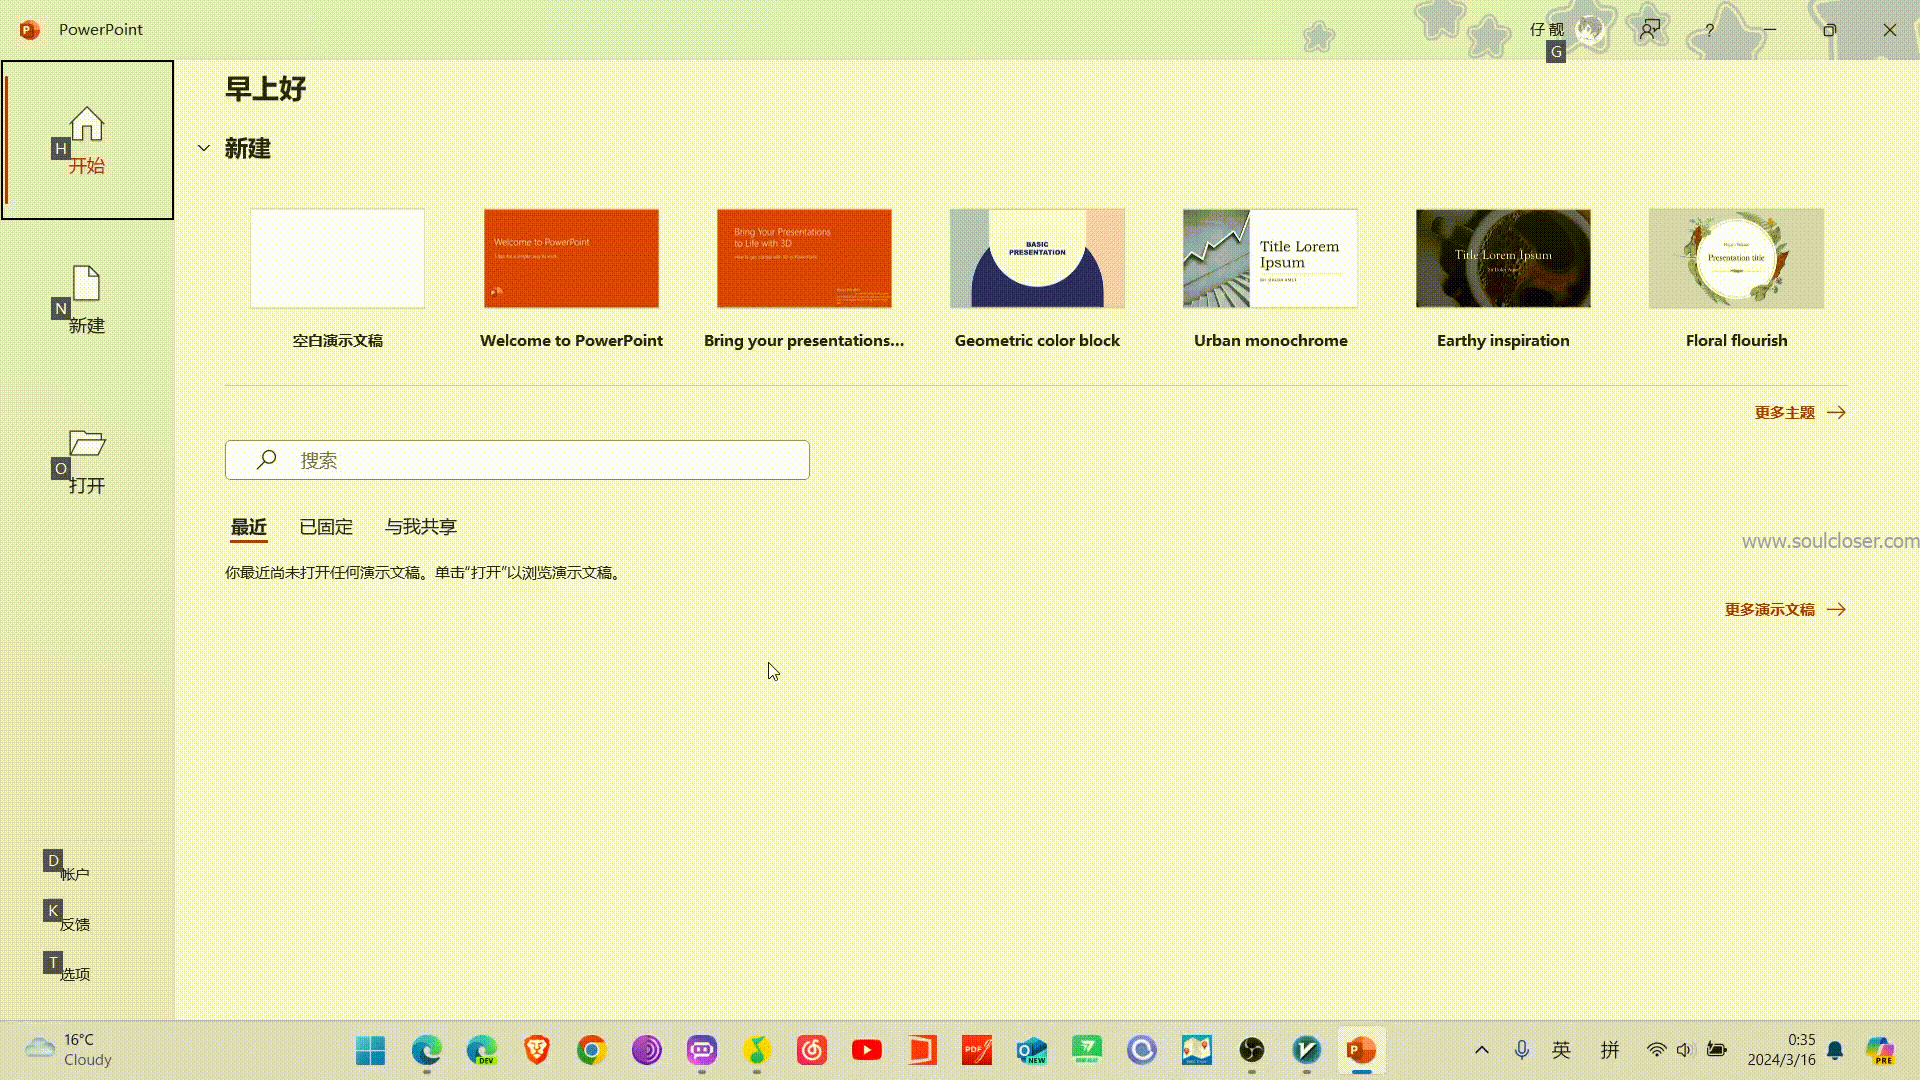This screenshot has width=1920, height=1080.
Task: Open the 开始 home page in sidebar
Action: pos(87,140)
